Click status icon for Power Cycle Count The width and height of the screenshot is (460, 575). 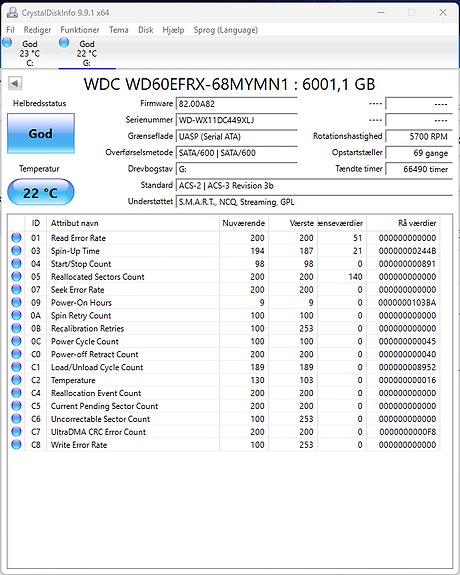[x=16, y=341]
